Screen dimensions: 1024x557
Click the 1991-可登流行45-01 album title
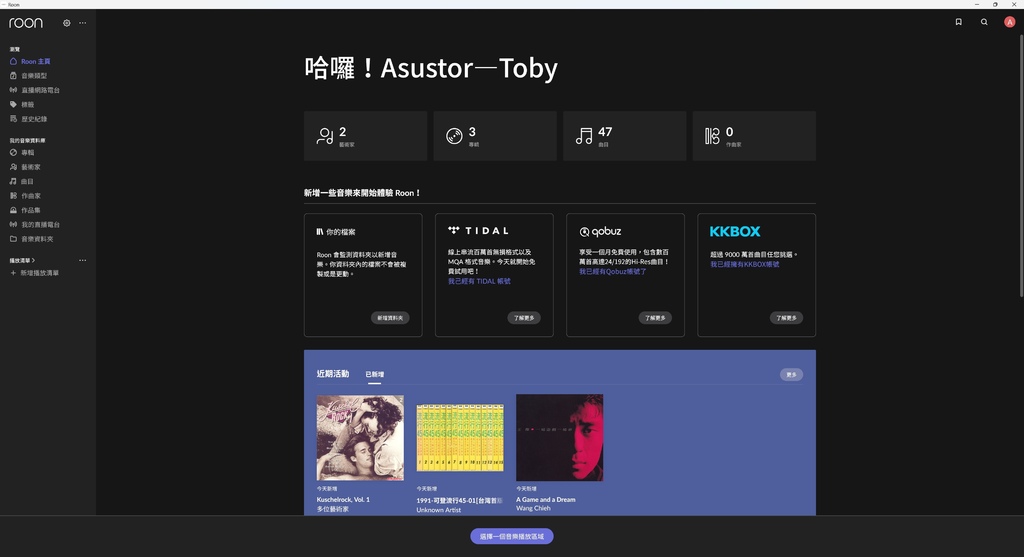point(460,501)
